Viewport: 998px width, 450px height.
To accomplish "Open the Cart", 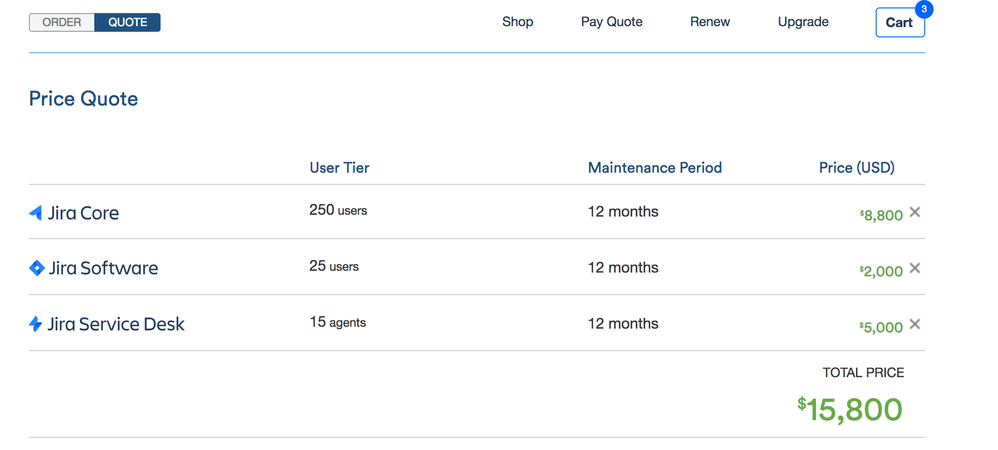I will [x=900, y=22].
